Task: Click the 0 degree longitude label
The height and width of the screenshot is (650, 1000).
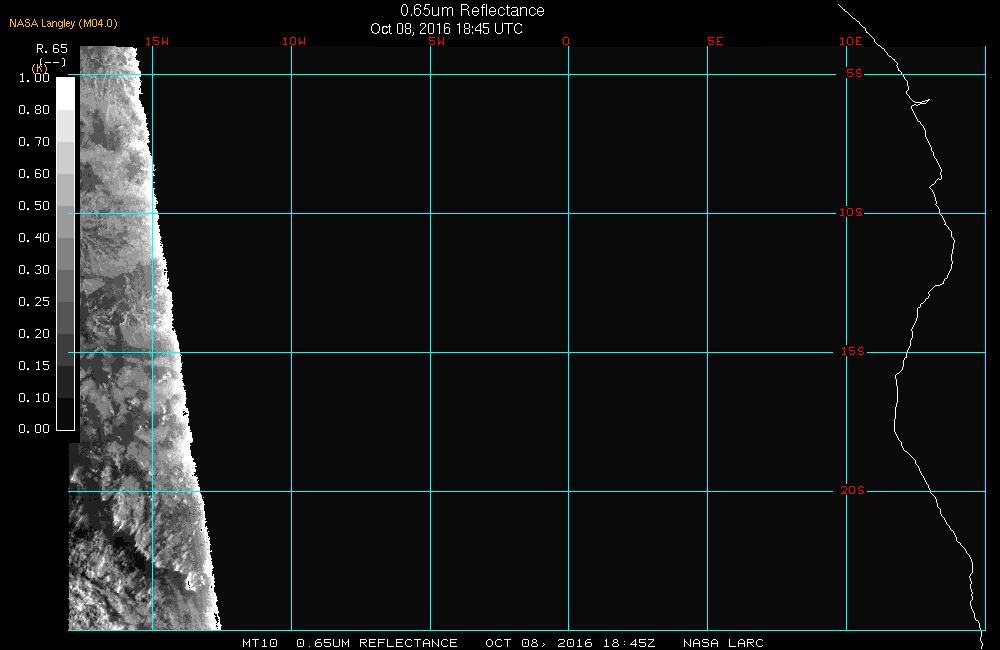Action: click(x=567, y=41)
